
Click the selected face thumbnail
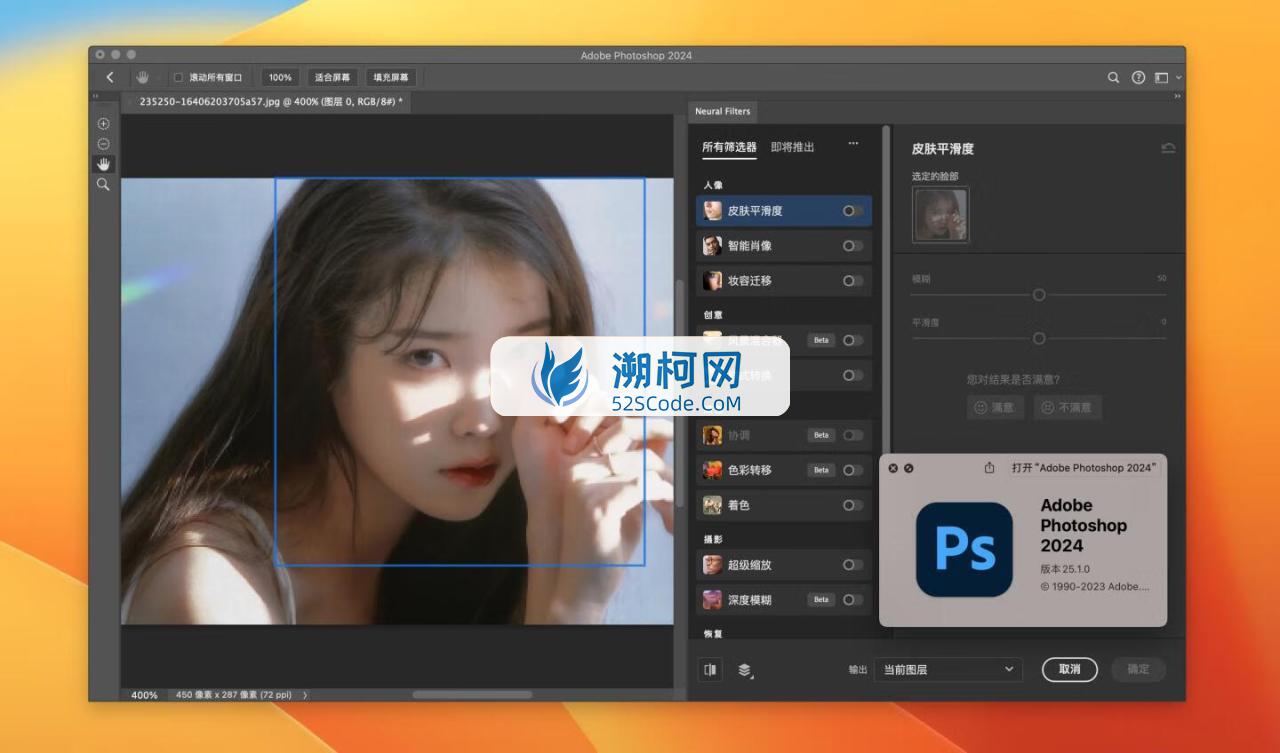[x=940, y=214]
